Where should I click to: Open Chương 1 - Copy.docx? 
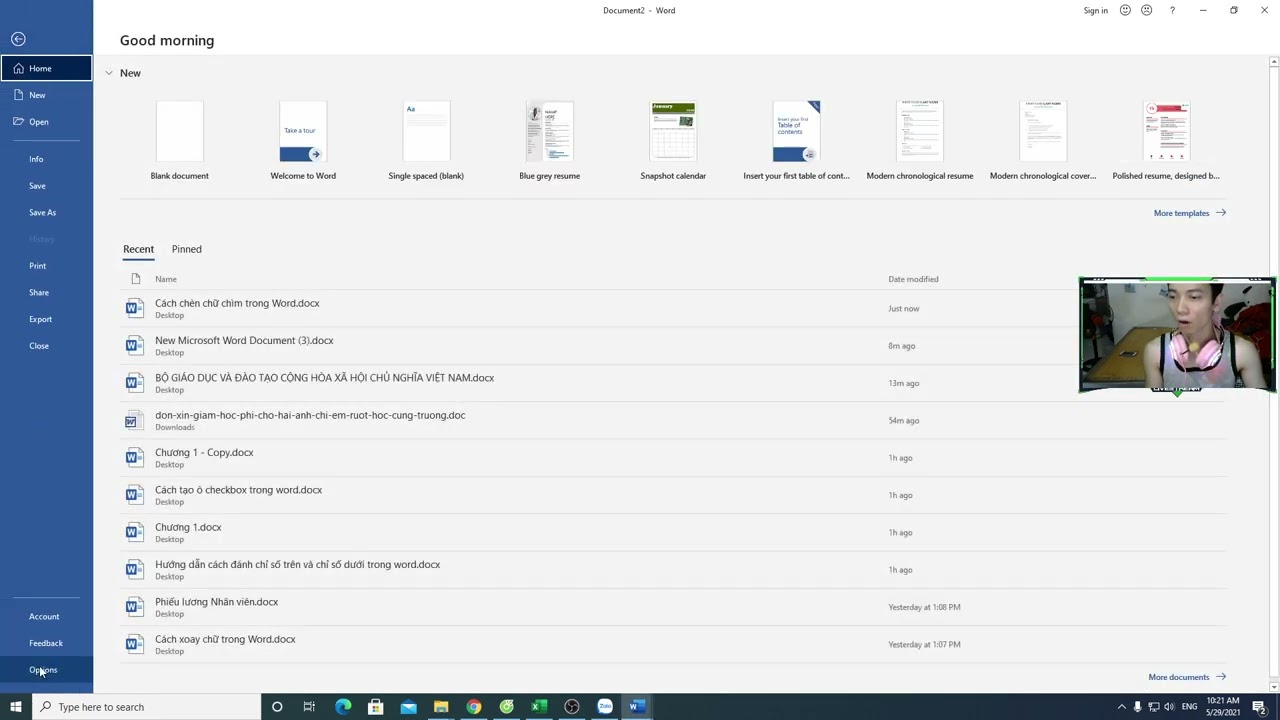pyautogui.click(x=674, y=458)
